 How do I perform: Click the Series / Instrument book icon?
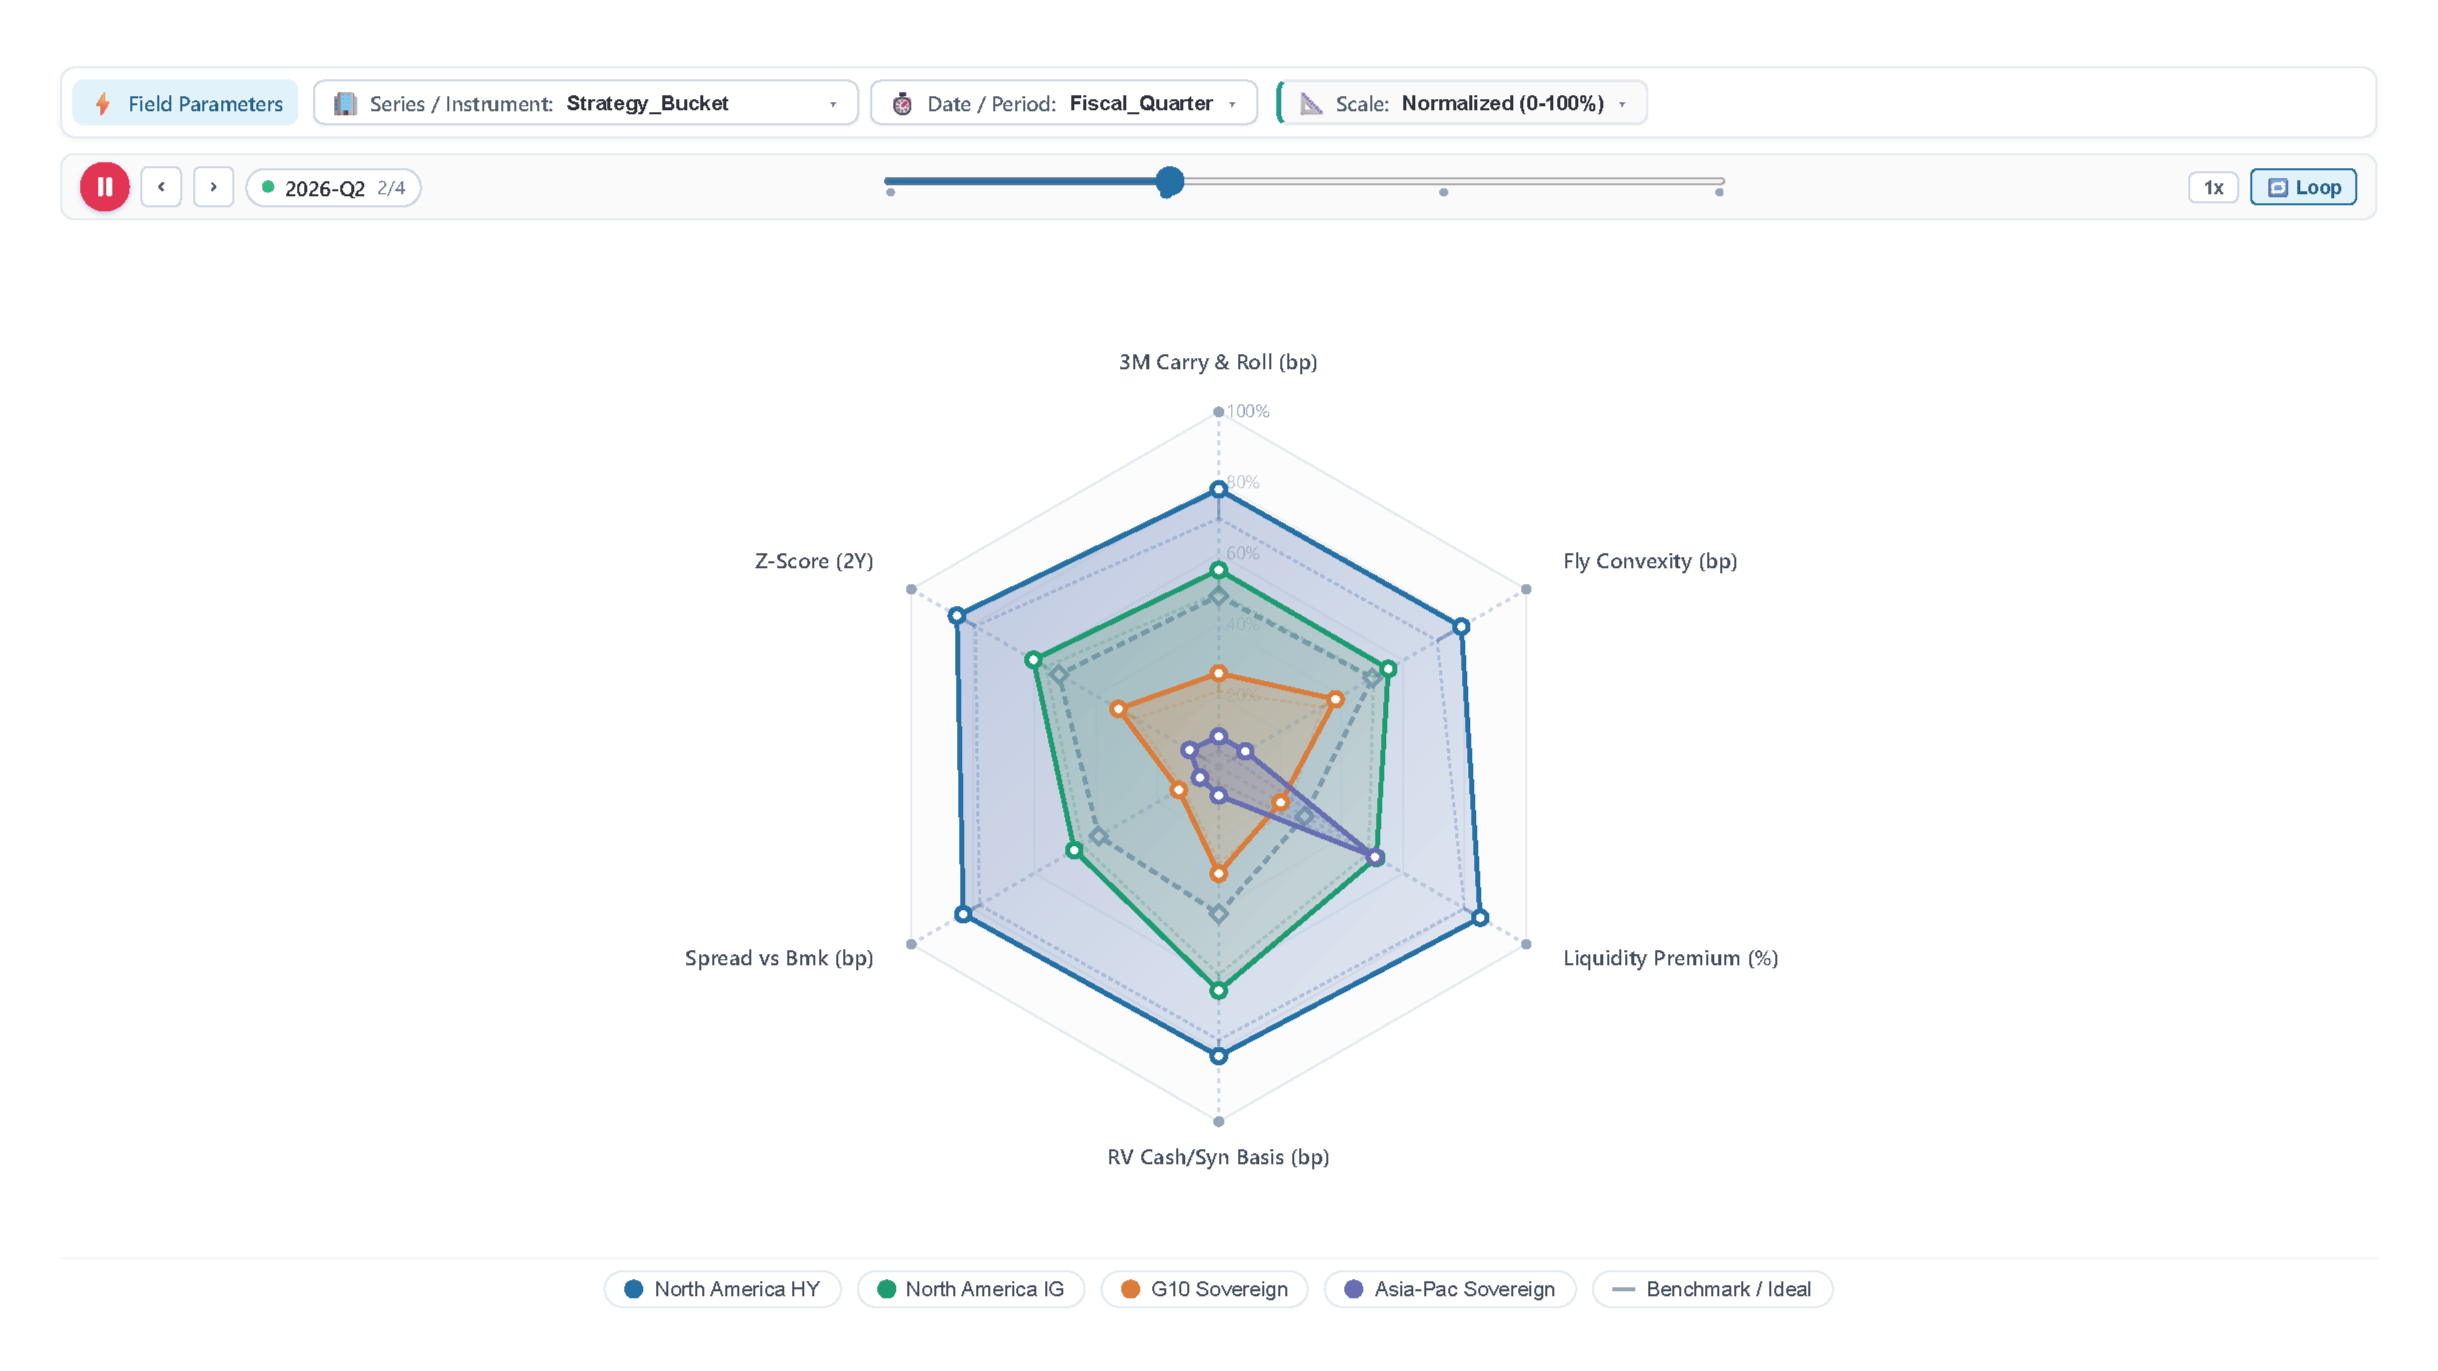click(x=345, y=103)
